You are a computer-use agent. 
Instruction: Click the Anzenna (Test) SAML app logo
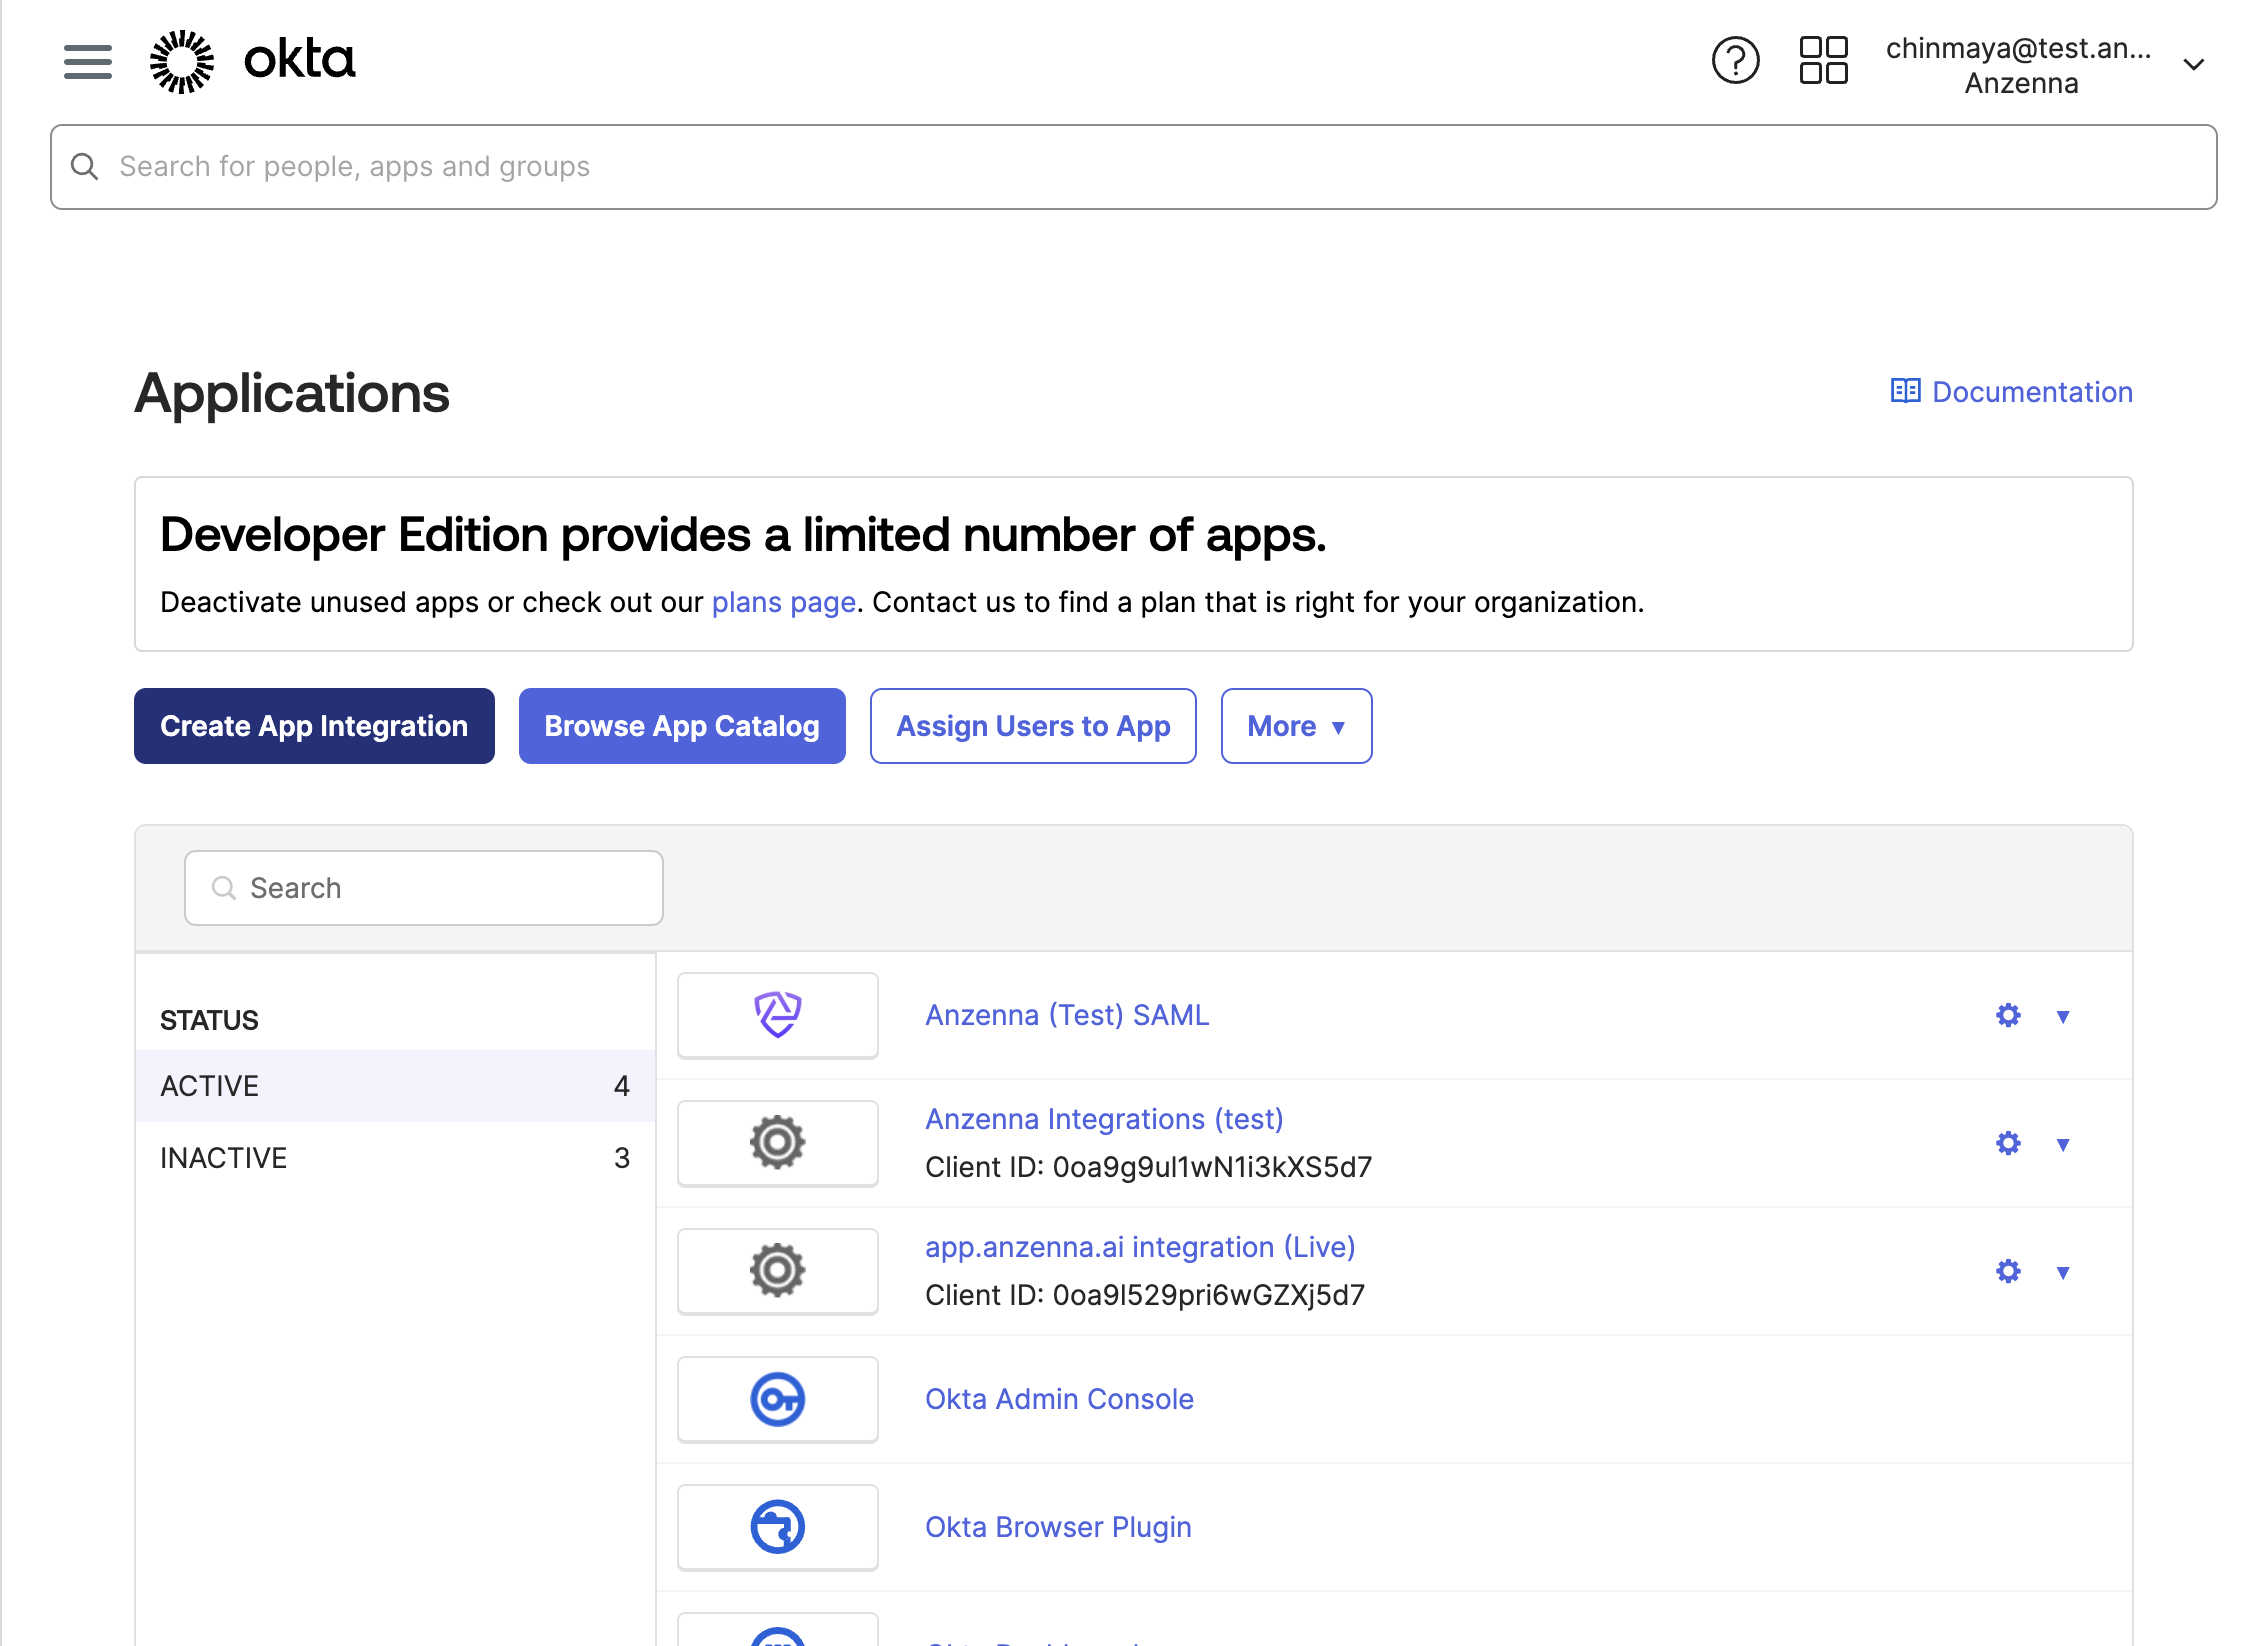tap(777, 1015)
